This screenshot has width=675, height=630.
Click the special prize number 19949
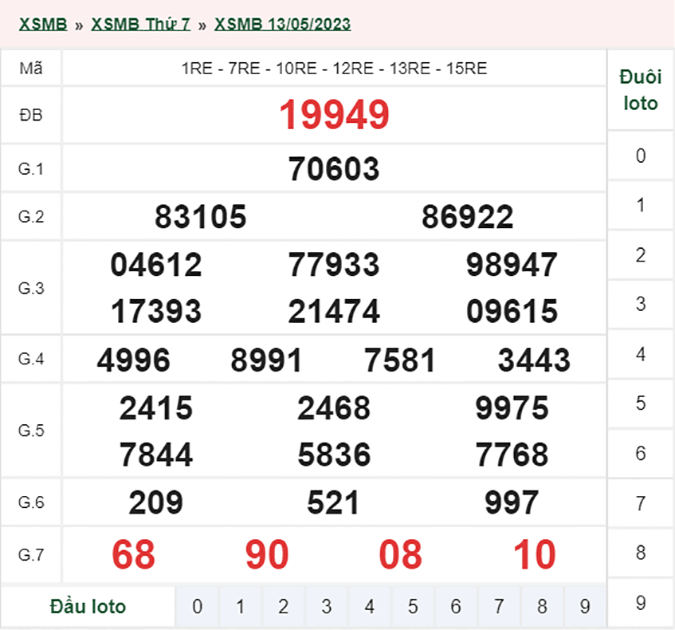(334, 116)
